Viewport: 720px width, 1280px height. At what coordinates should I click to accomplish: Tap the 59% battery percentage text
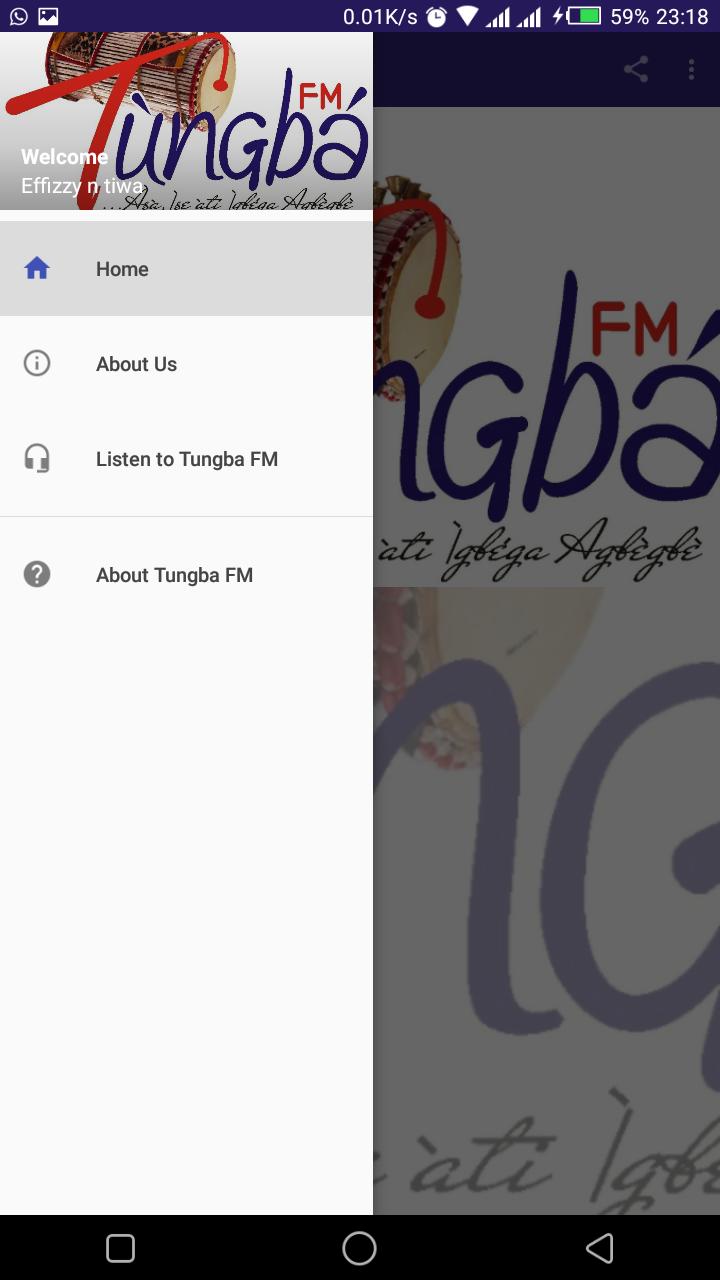pos(629,16)
